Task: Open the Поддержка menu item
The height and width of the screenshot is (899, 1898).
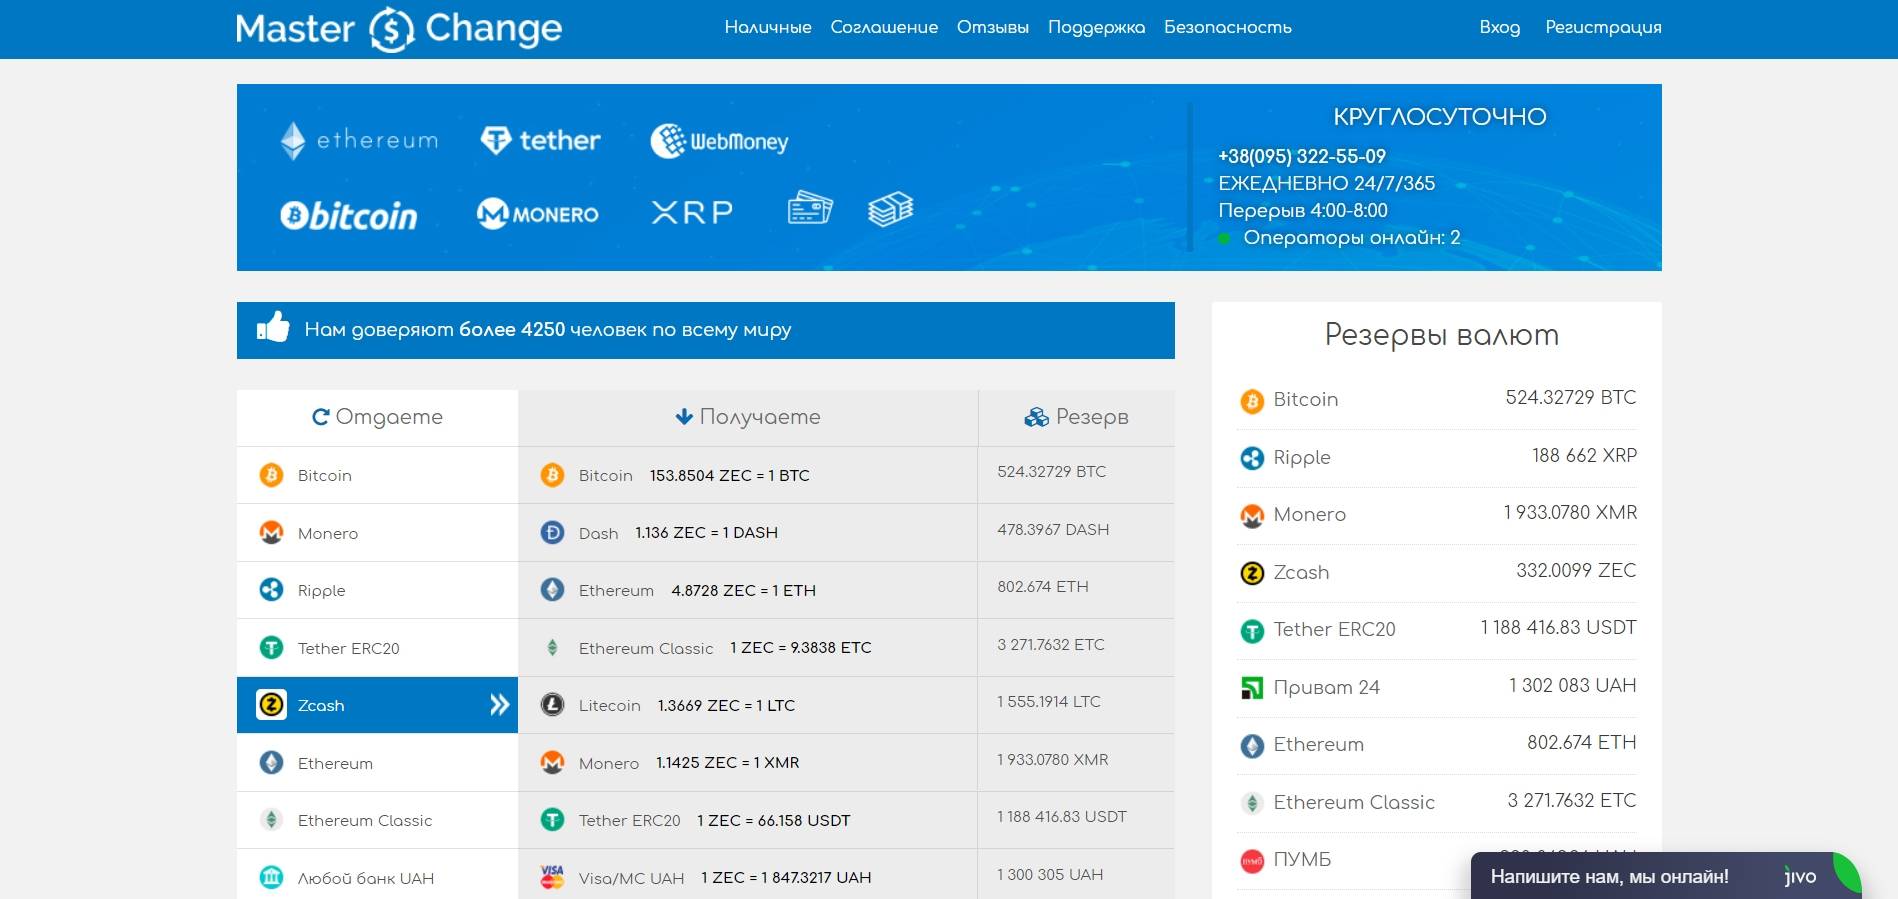Action: (x=1096, y=27)
